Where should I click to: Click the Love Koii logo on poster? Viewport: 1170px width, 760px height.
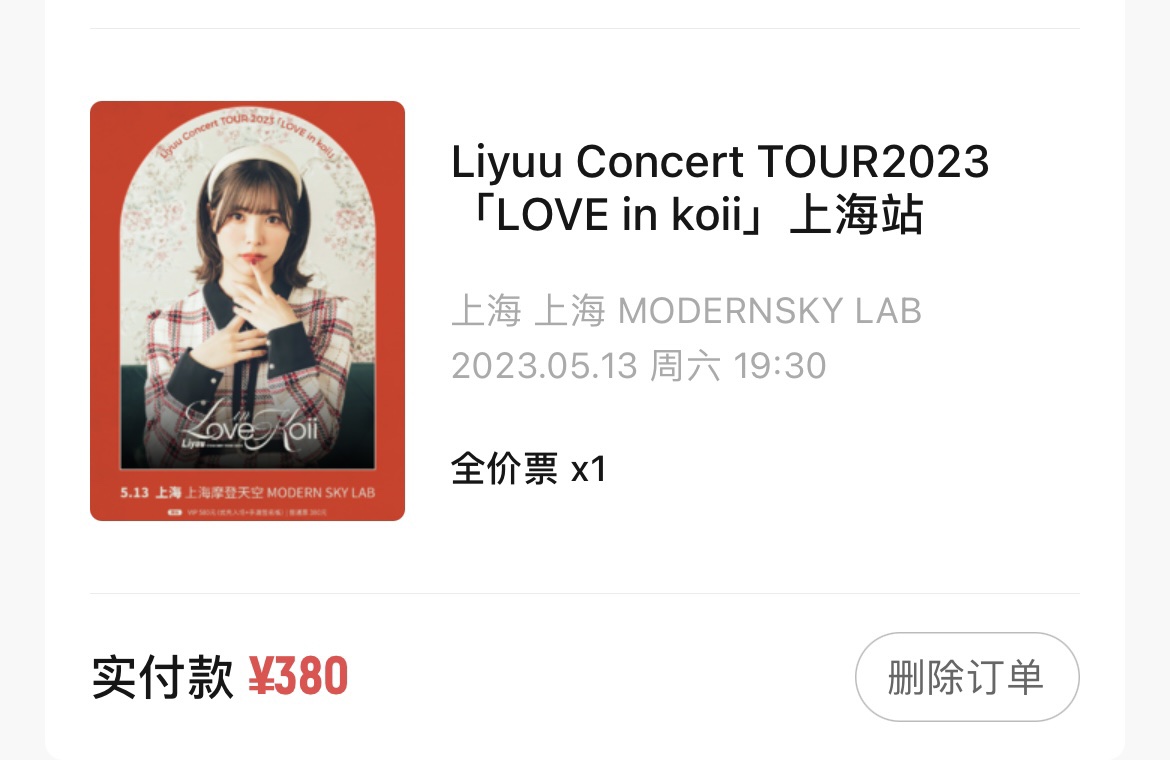click(x=250, y=427)
